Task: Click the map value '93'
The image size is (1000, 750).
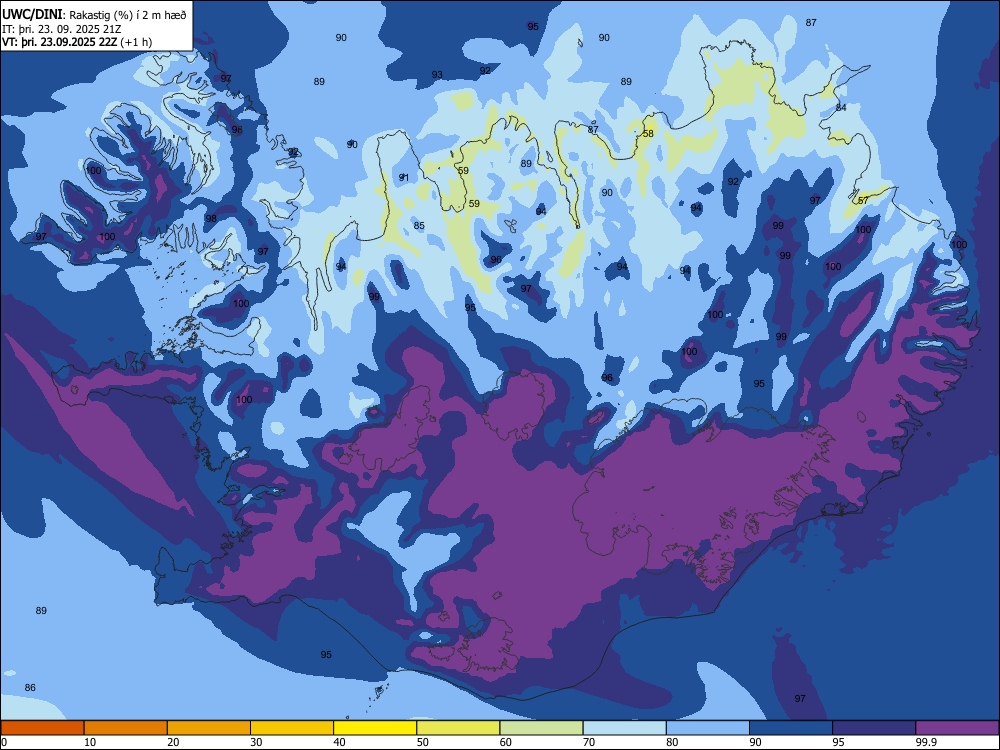Action: 437,75
